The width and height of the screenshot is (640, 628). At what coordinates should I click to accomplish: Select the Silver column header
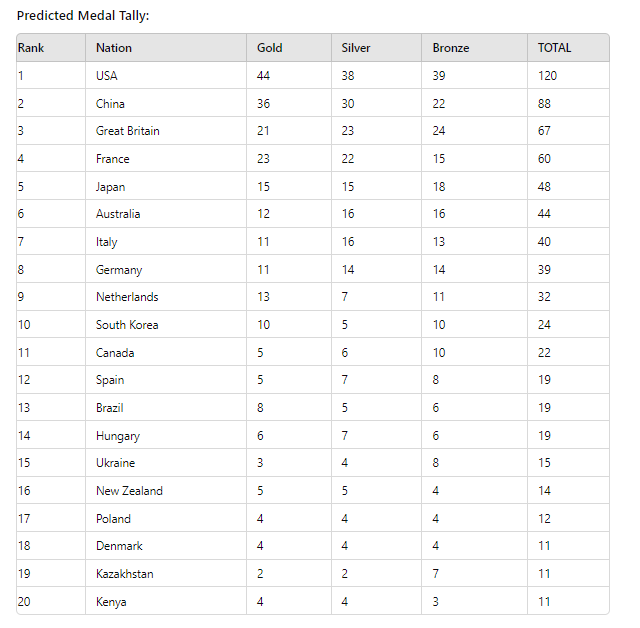coord(356,48)
